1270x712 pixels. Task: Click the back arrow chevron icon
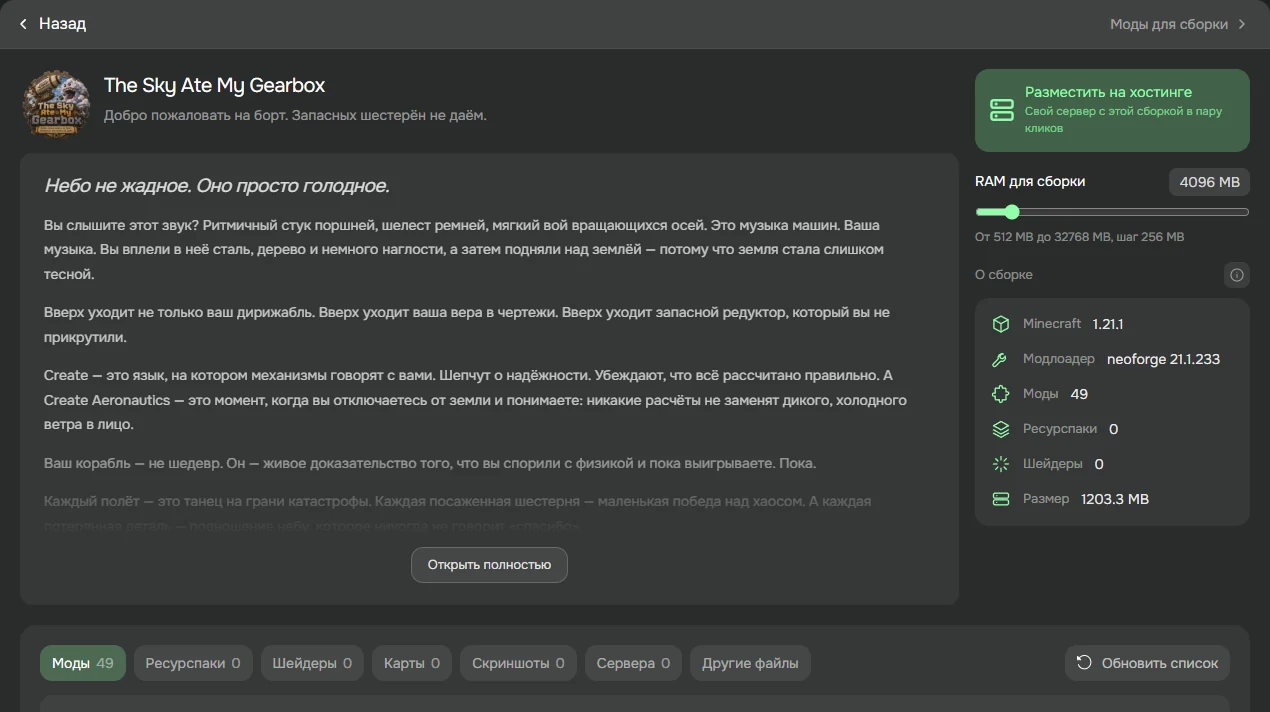(23, 24)
